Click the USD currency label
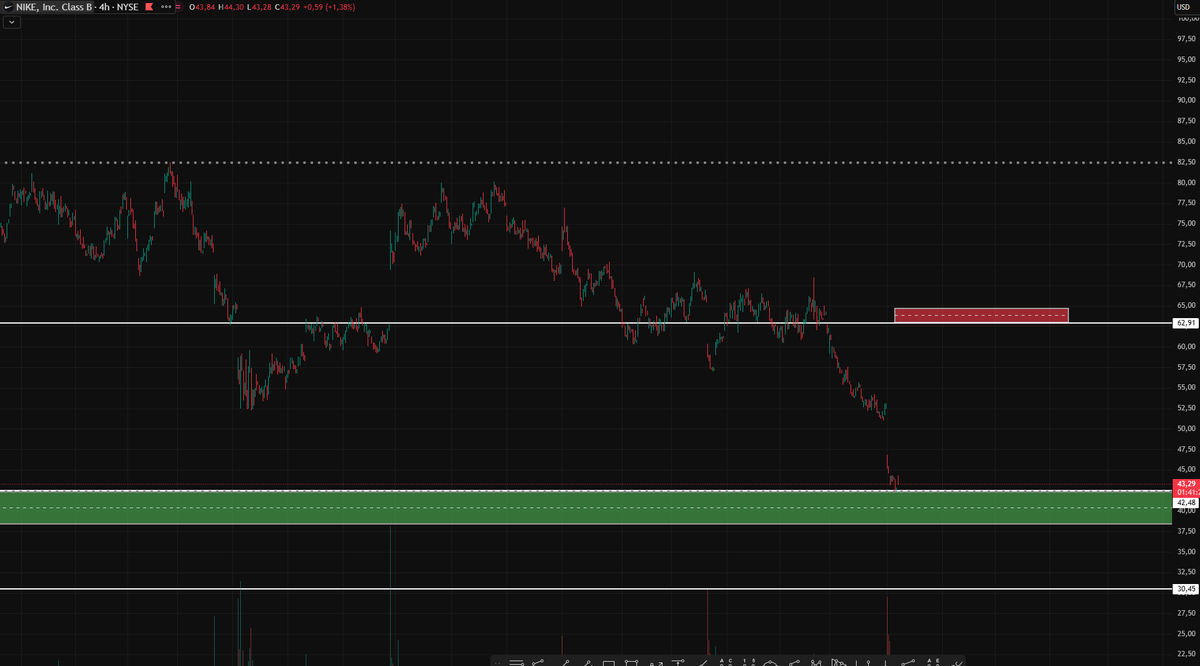The height and width of the screenshot is (666, 1200). pyautogui.click(x=1185, y=7)
